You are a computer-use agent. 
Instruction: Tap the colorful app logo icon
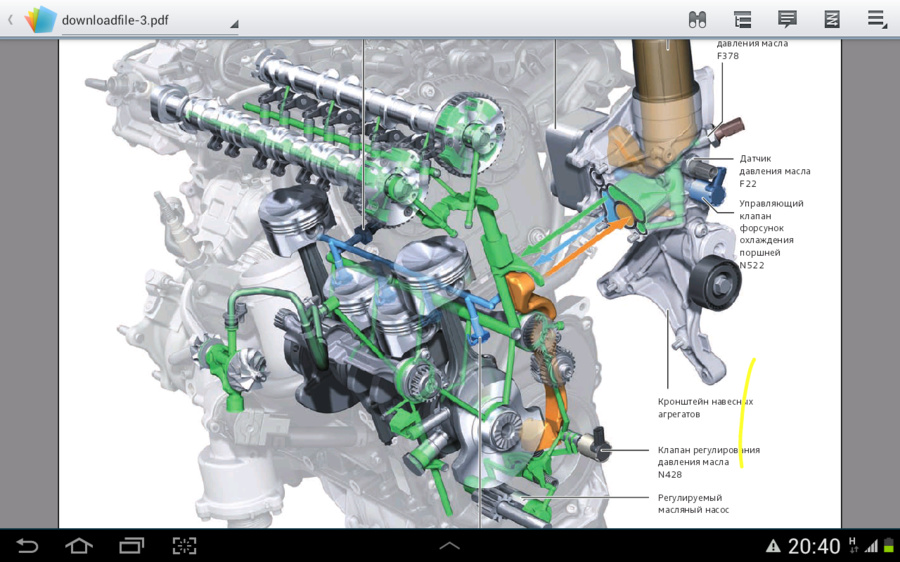point(40,20)
